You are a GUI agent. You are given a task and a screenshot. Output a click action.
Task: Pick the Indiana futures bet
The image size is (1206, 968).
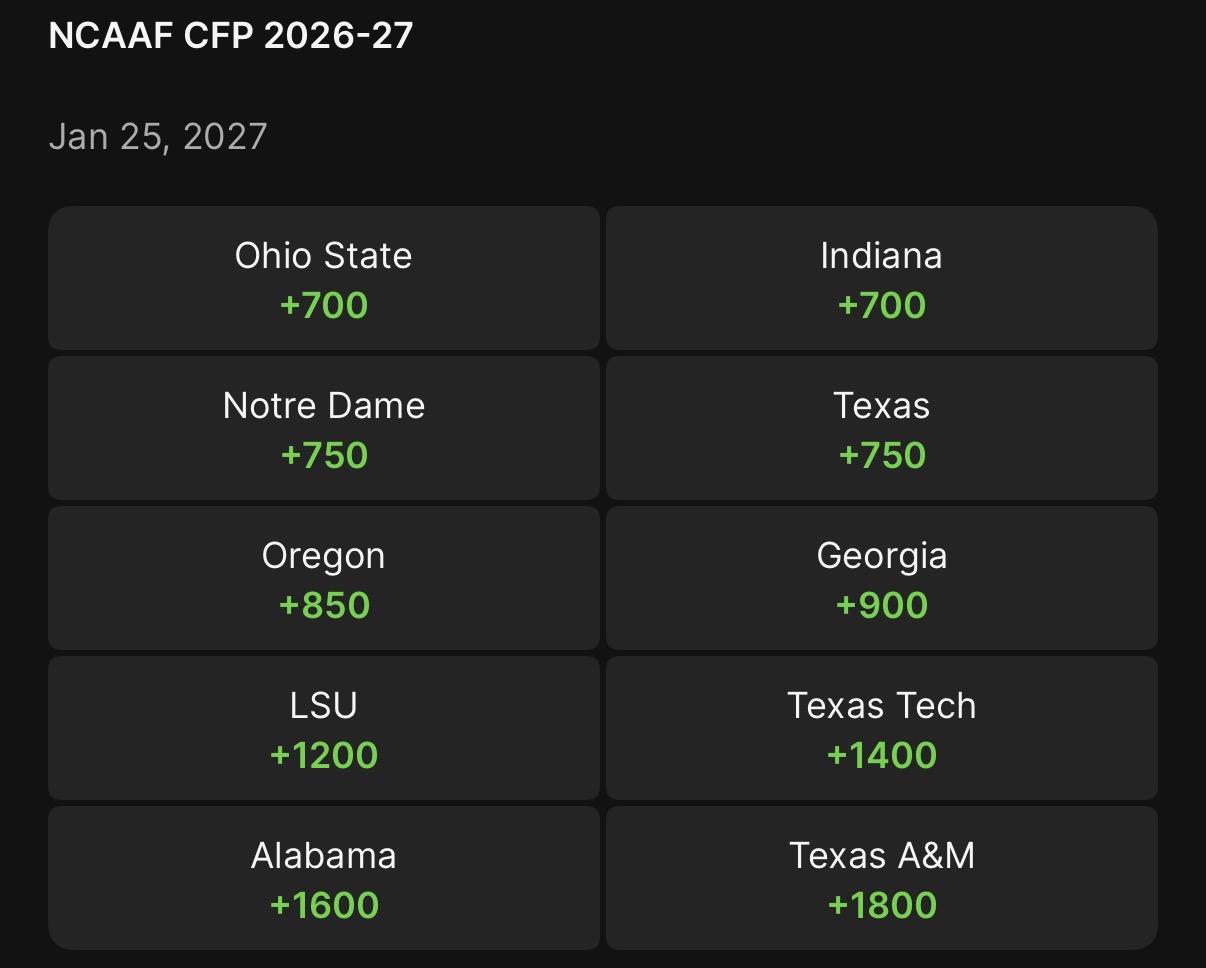[881, 278]
